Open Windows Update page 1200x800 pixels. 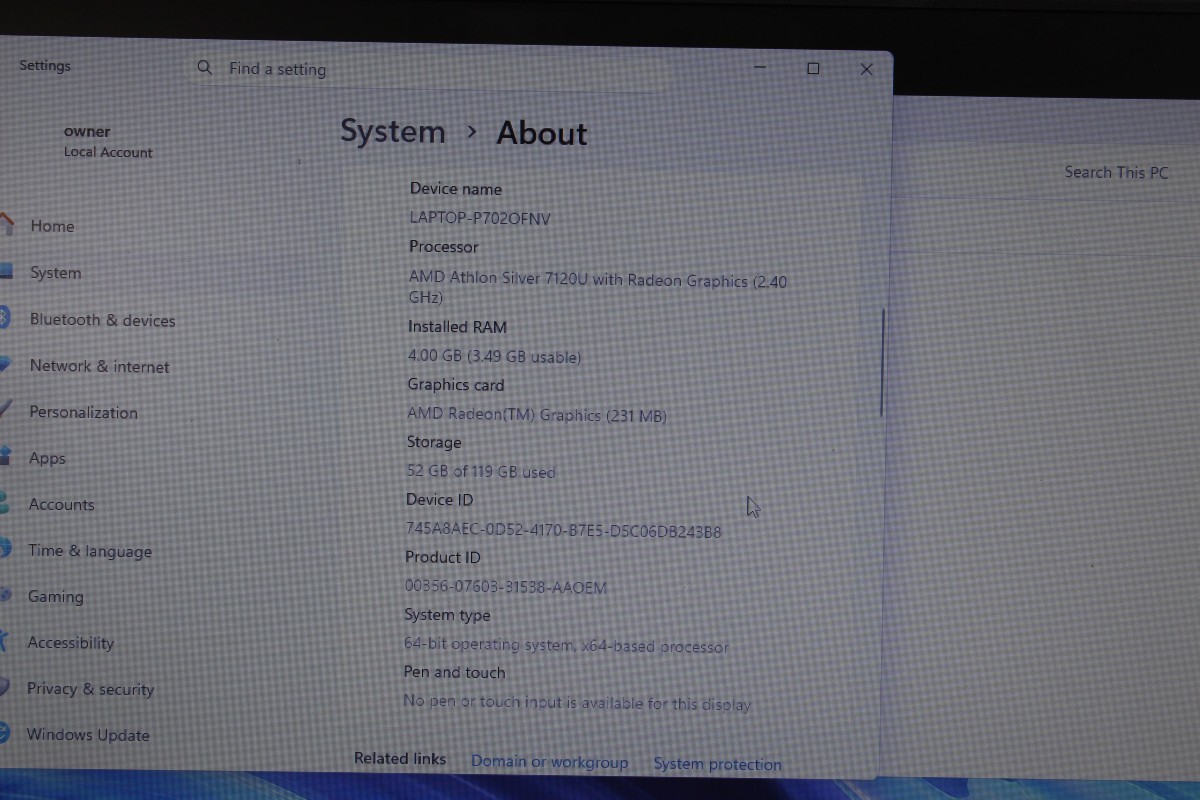[88, 735]
